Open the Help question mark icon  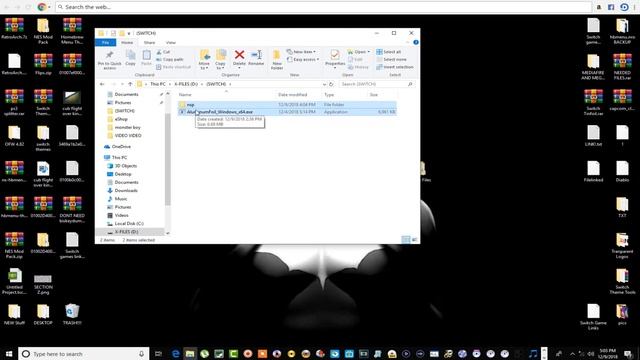point(416,42)
